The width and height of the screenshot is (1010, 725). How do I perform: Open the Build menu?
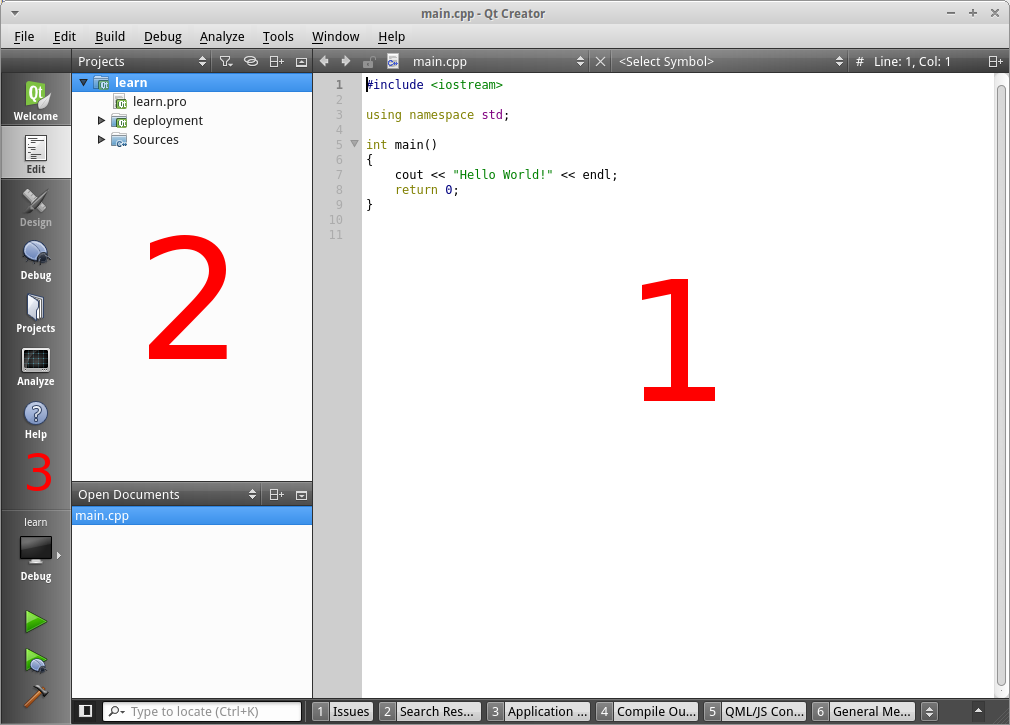point(110,36)
